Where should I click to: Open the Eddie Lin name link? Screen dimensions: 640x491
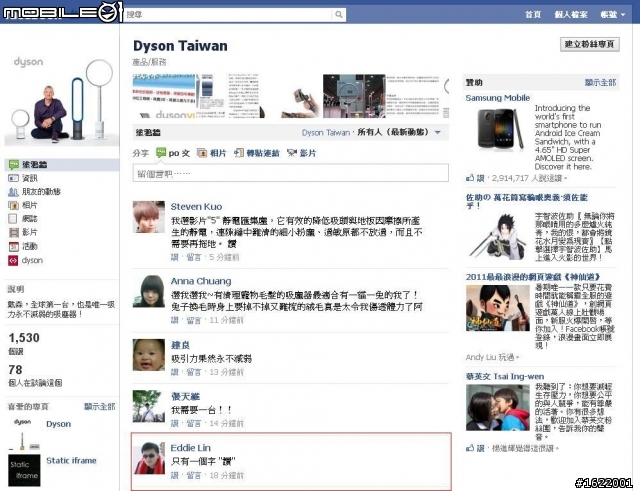[191, 448]
